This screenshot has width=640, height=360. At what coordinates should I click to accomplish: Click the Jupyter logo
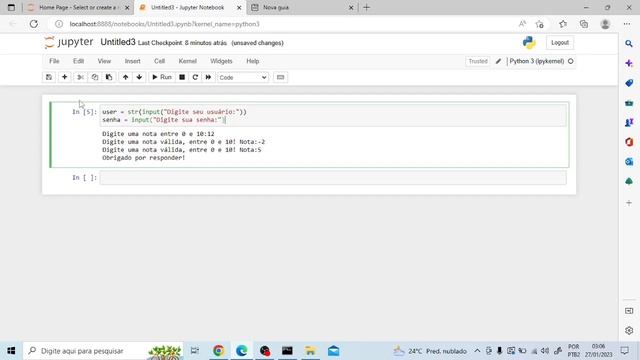[69, 42]
